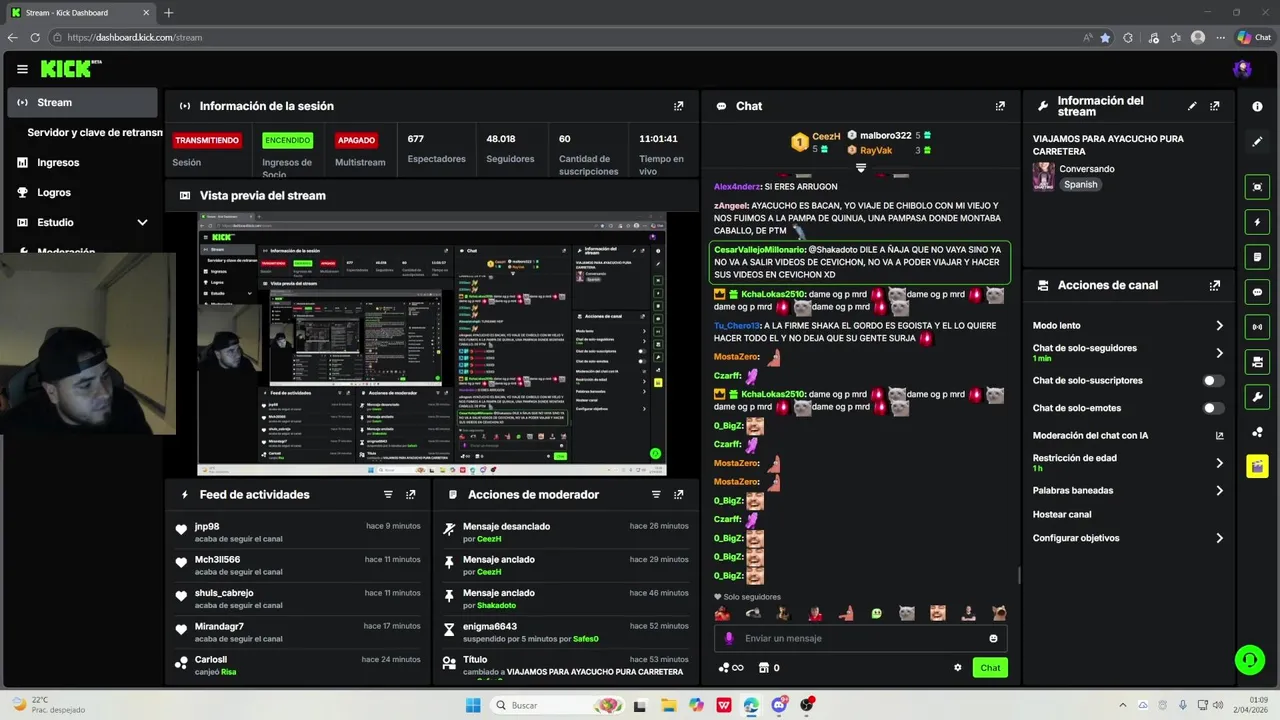Click the chat scrollbar
The width and height of the screenshot is (1280, 720).
click(1019, 576)
